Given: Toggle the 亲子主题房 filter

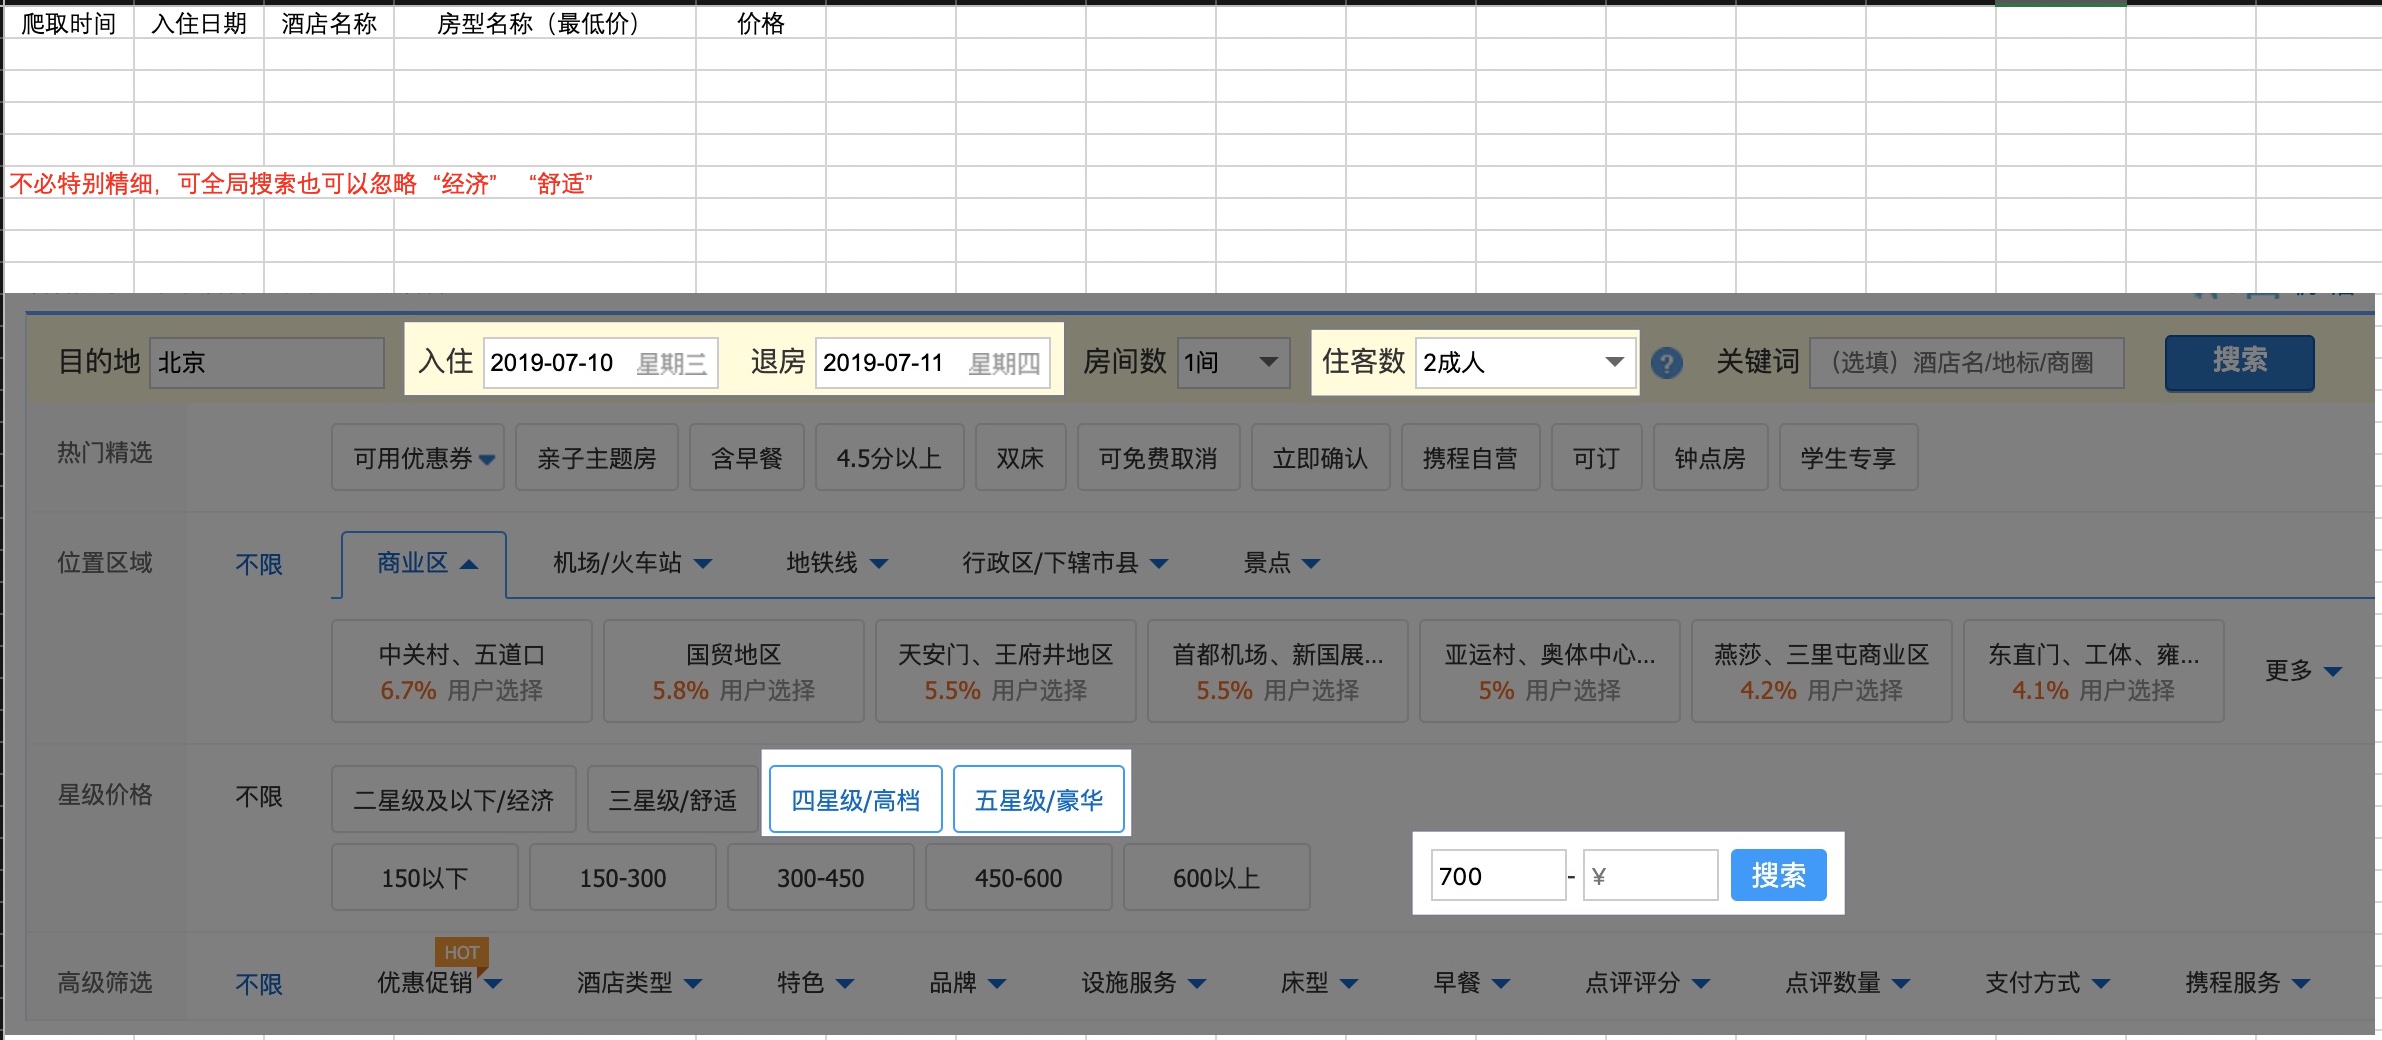Looking at the screenshot, I should [x=597, y=458].
